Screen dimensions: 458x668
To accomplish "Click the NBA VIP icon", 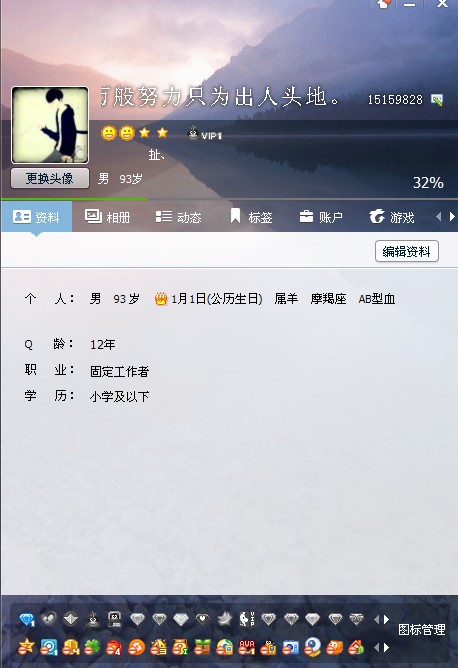I will pyautogui.click(x=247, y=619).
